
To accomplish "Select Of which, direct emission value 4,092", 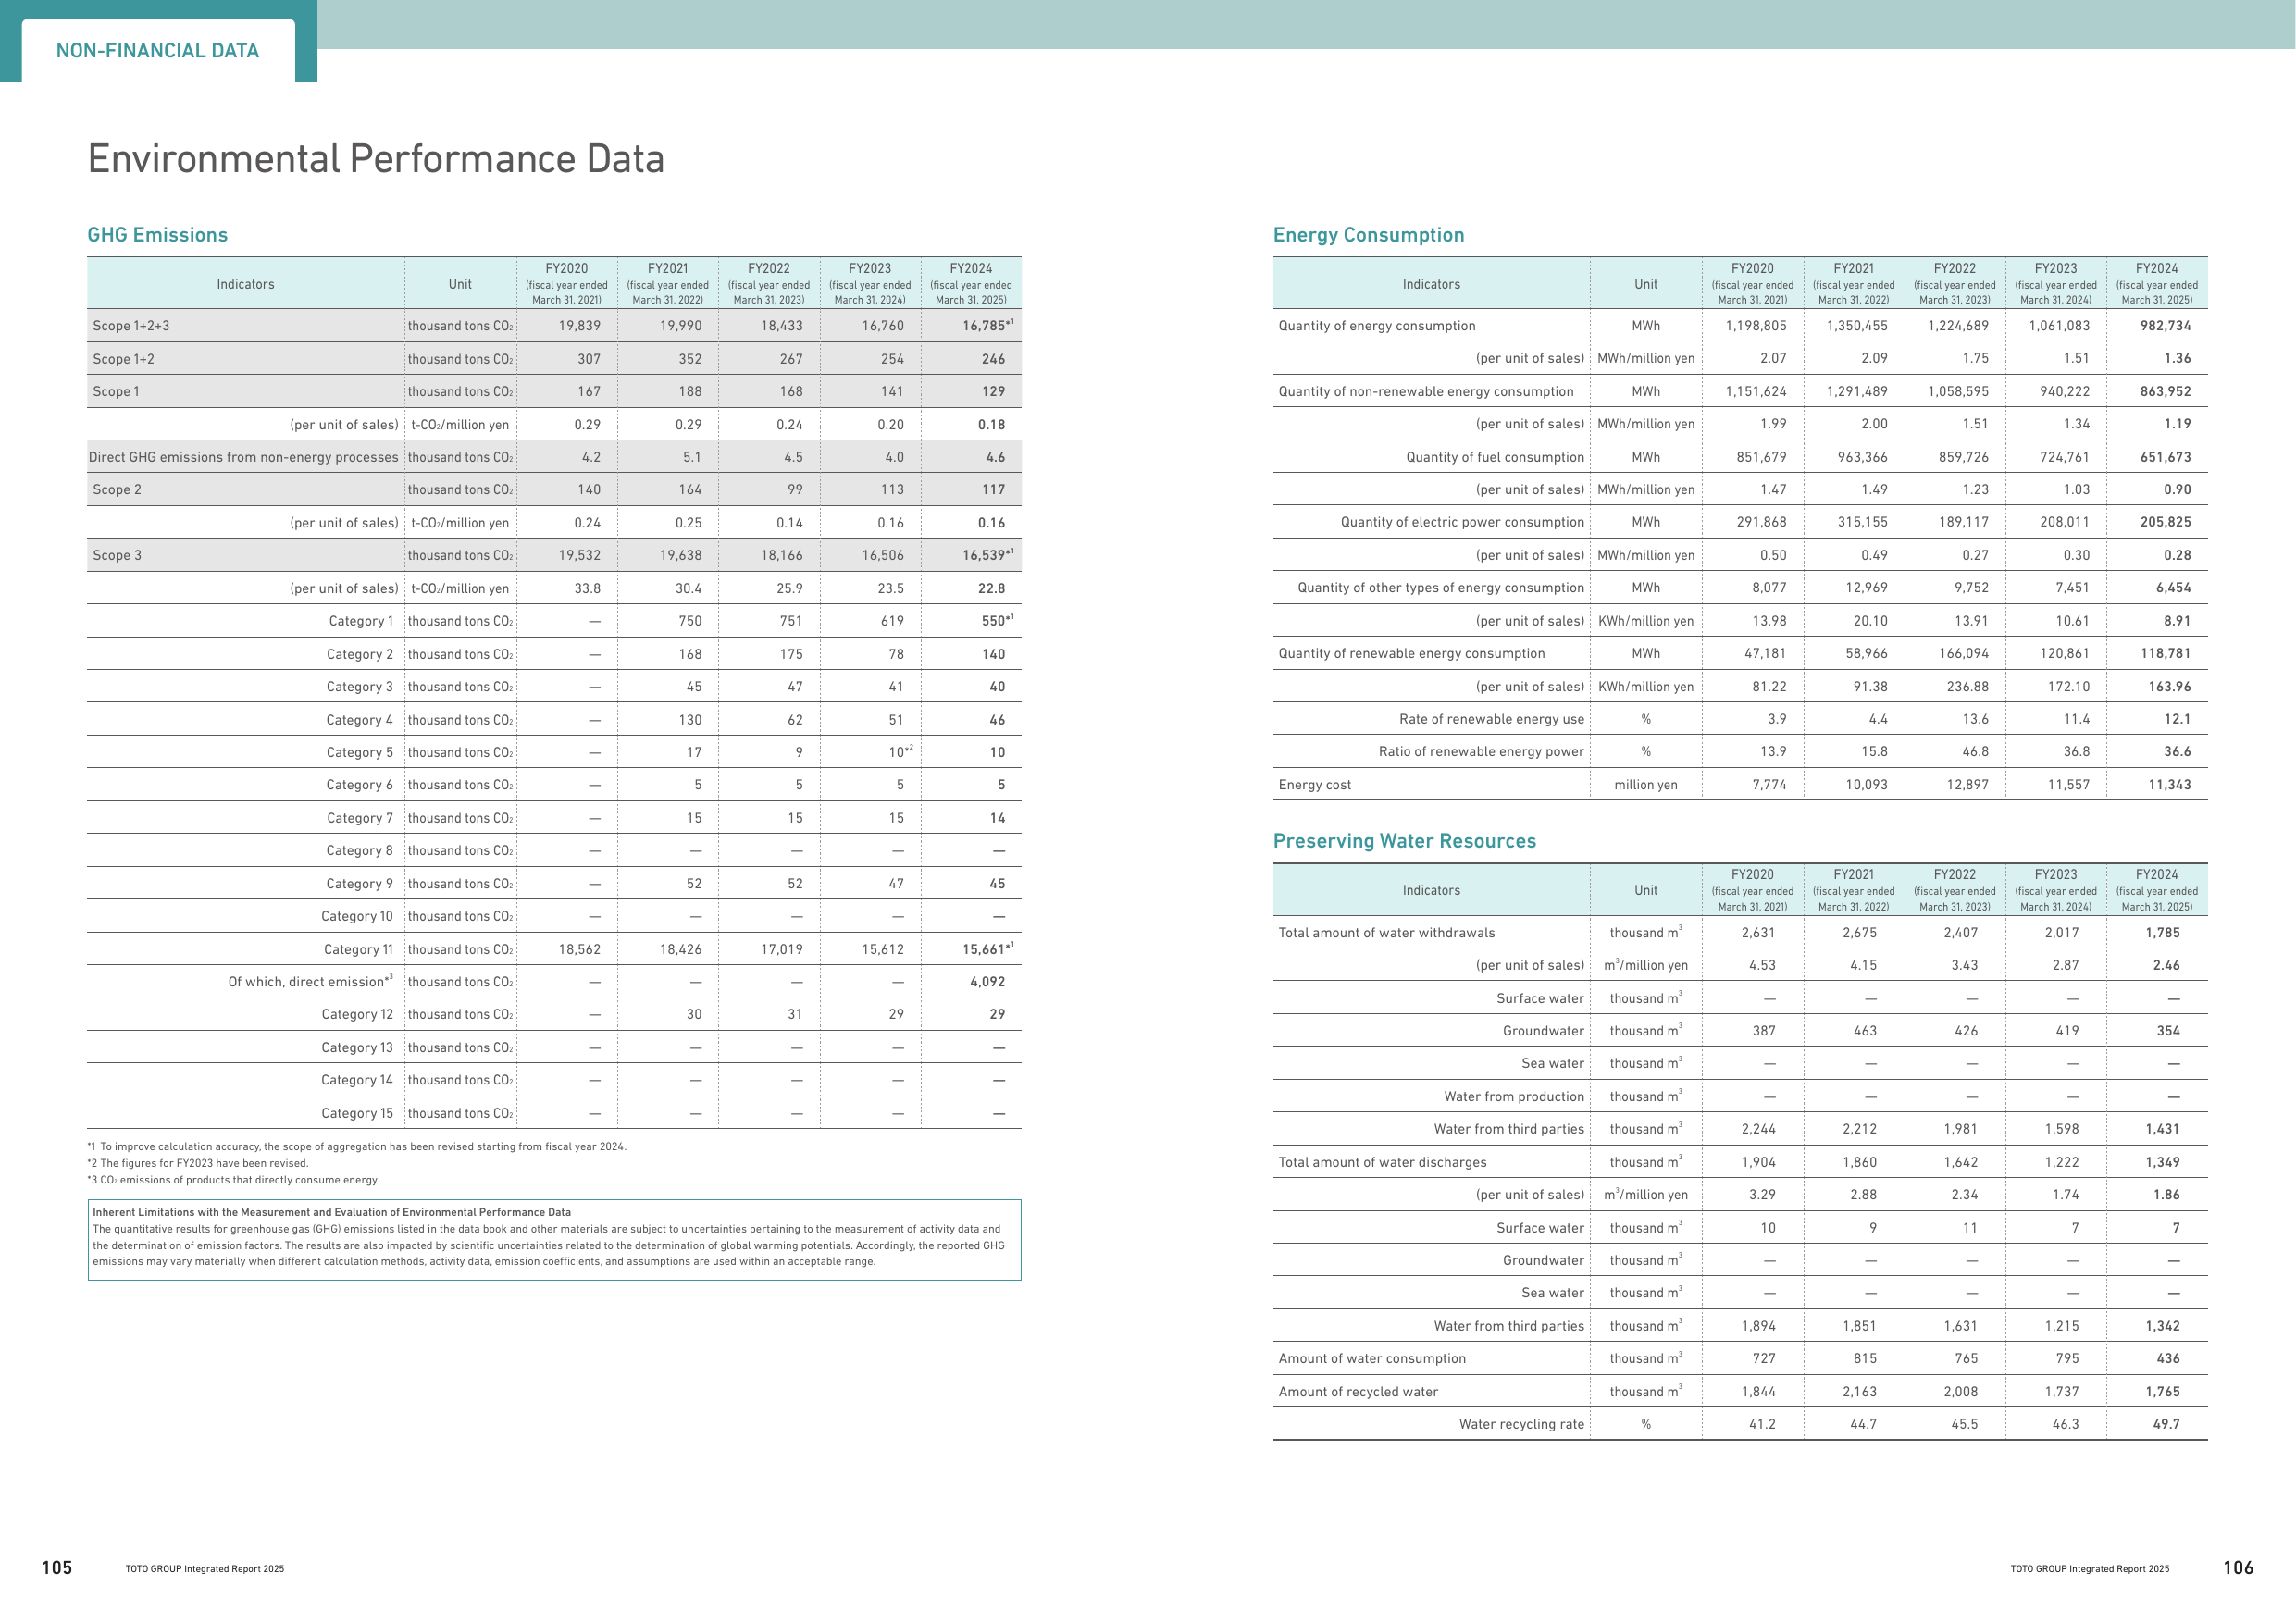I will (x=987, y=982).
